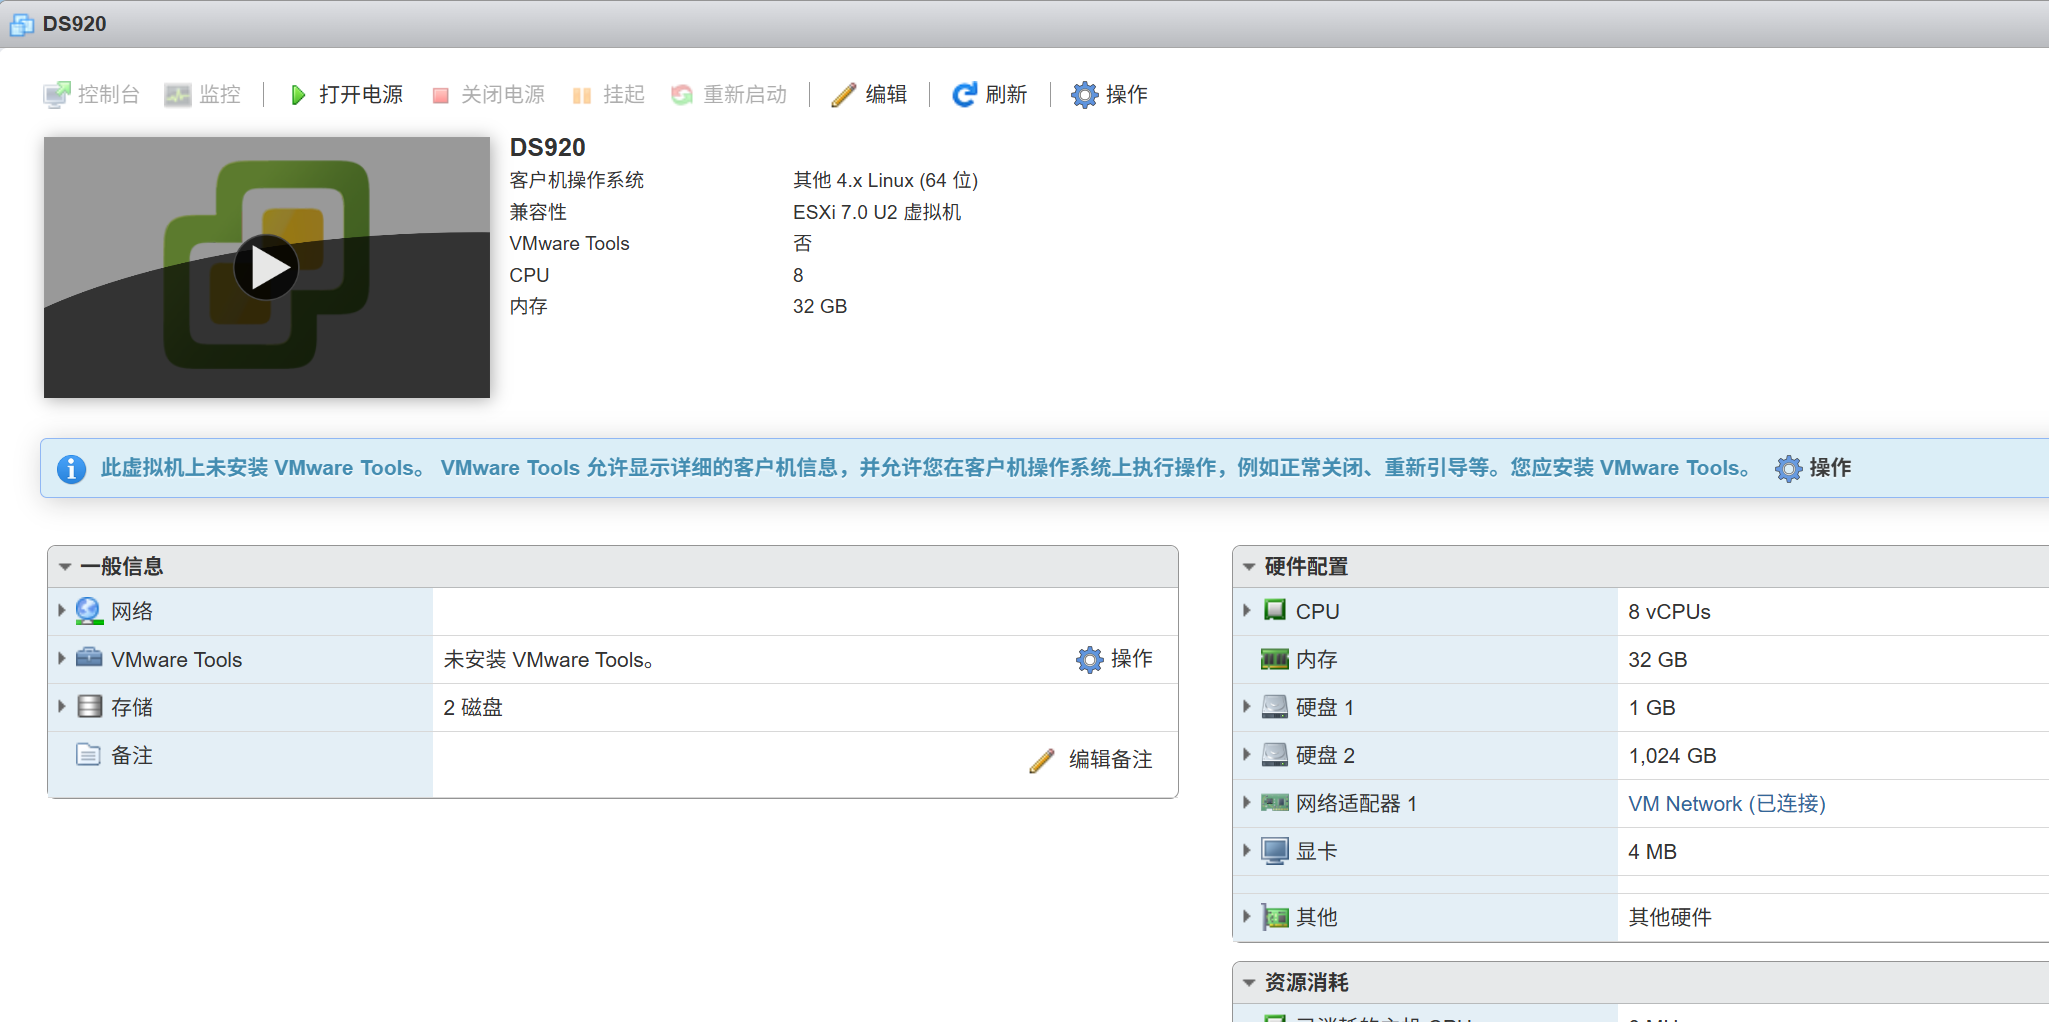Image resolution: width=2049 pixels, height=1022 pixels.
Task: Click the gear icon in the VMware Tools banner
Action: tap(1788, 468)
